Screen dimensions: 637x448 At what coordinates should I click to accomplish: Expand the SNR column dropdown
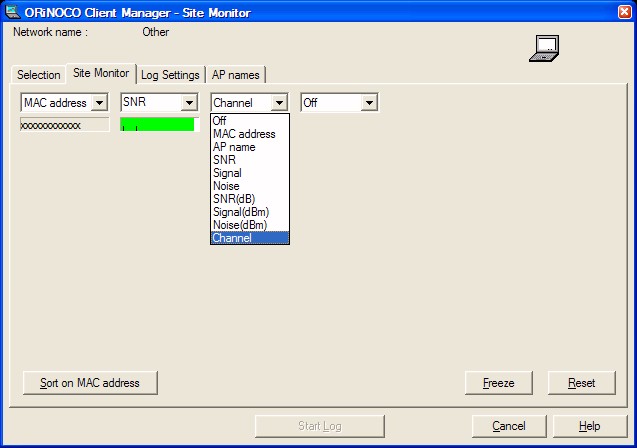pyautogui.click(x=188, y=103)
